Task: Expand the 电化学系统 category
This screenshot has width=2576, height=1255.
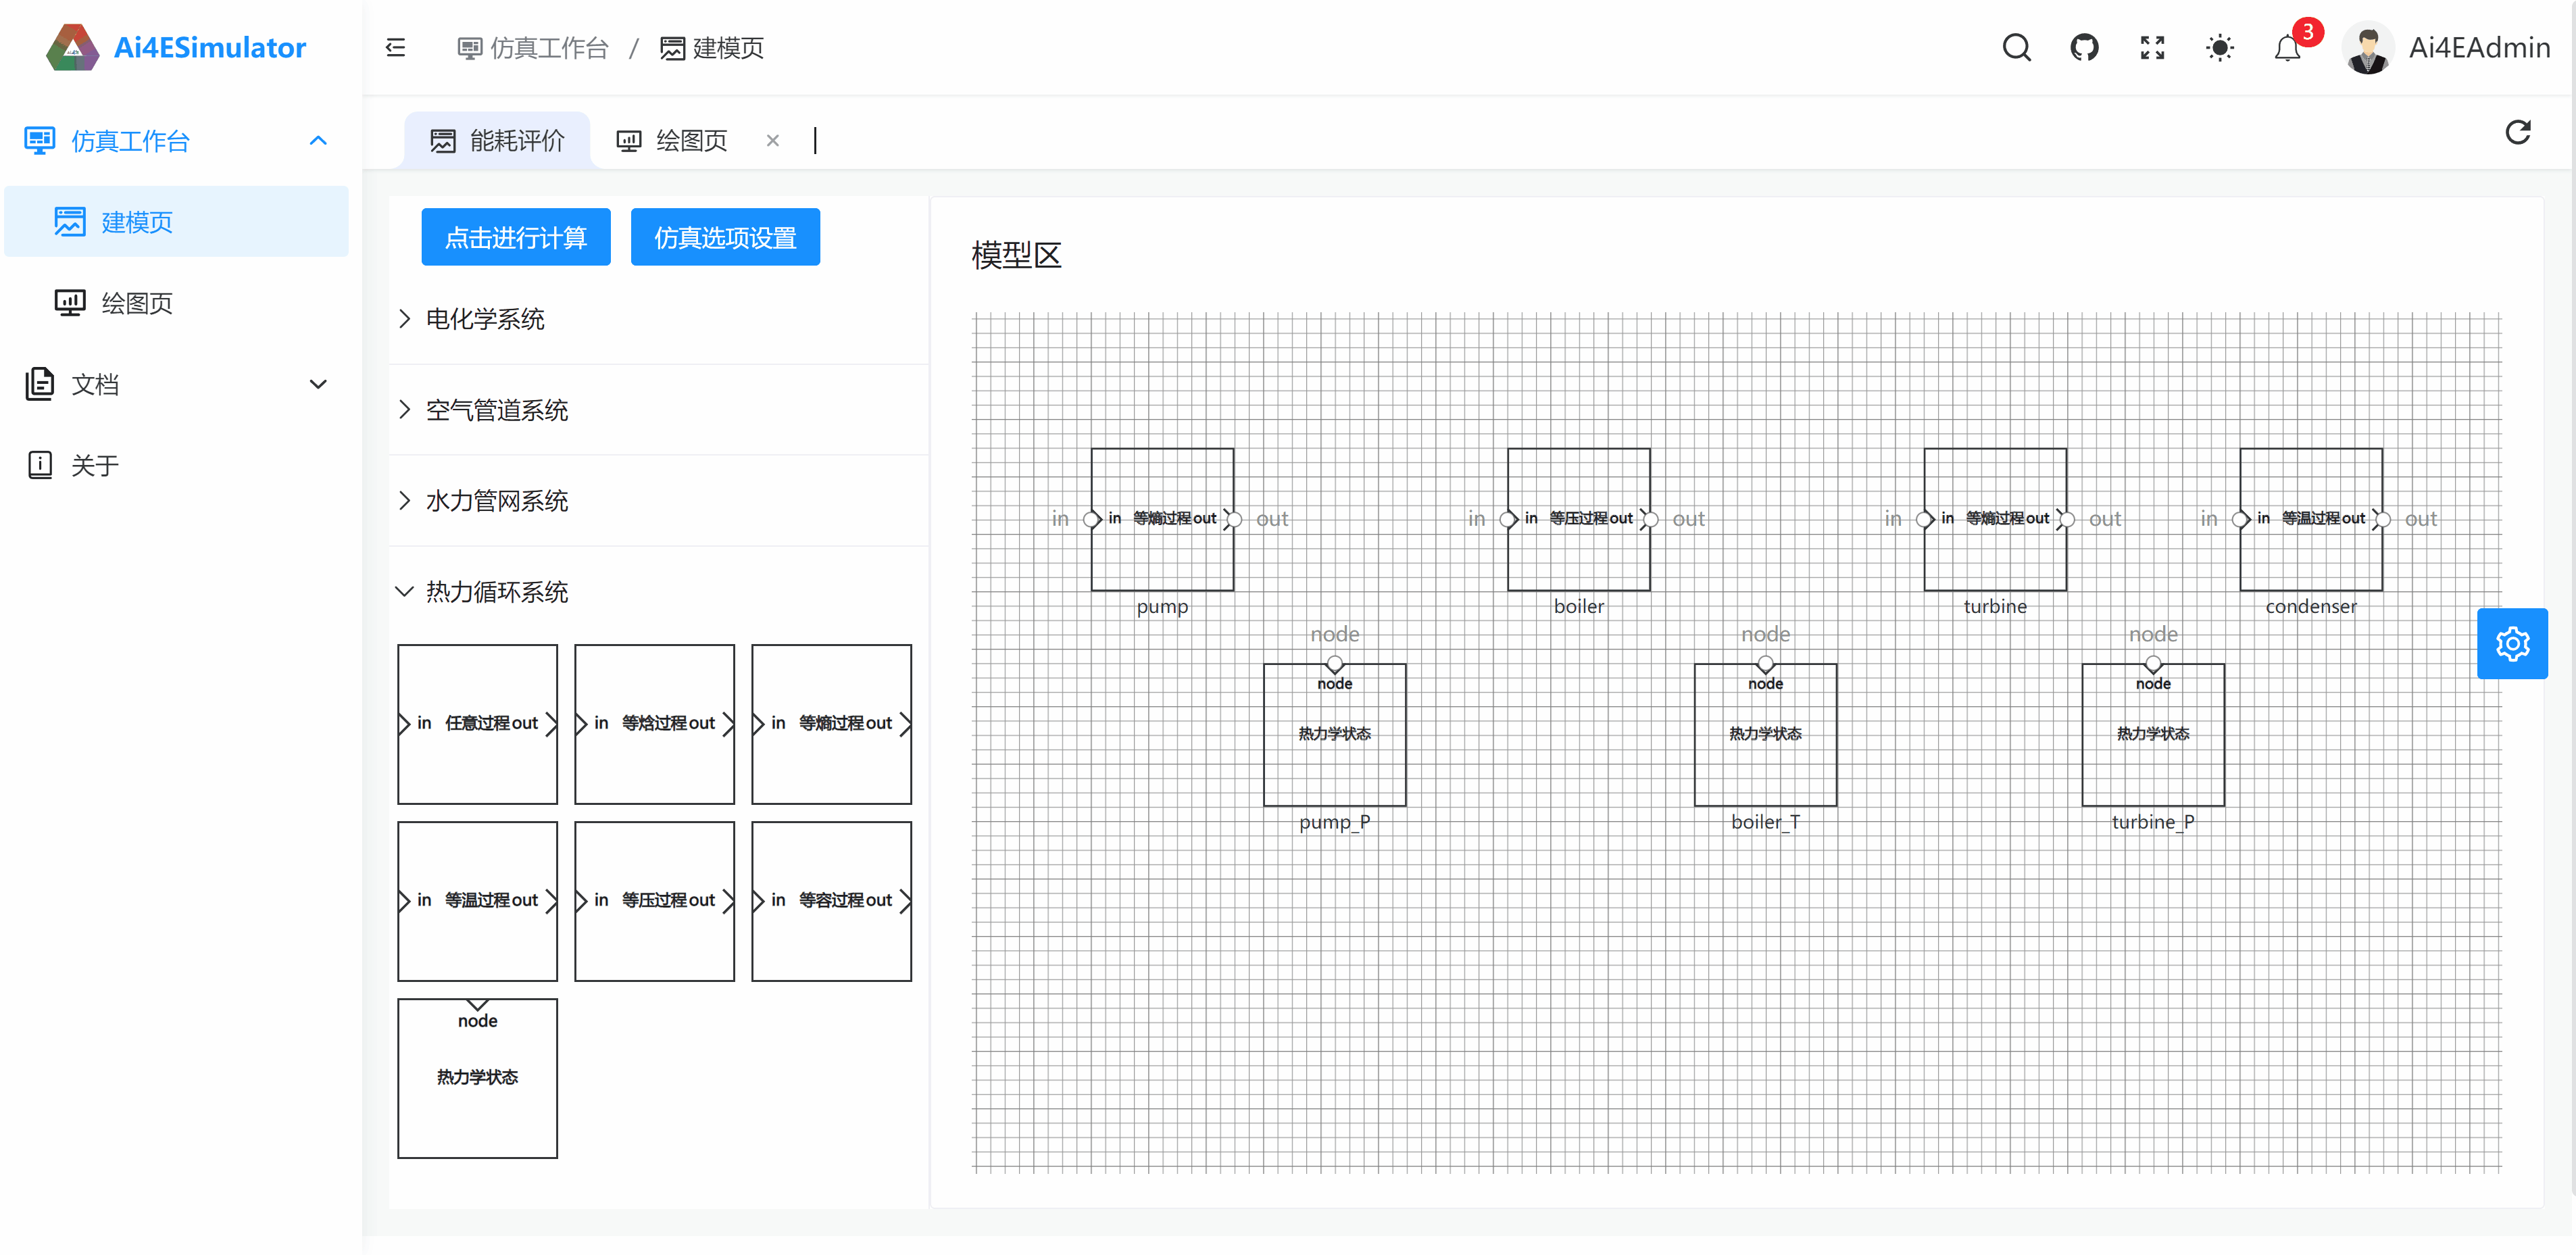Action: (x=484, y=319)
